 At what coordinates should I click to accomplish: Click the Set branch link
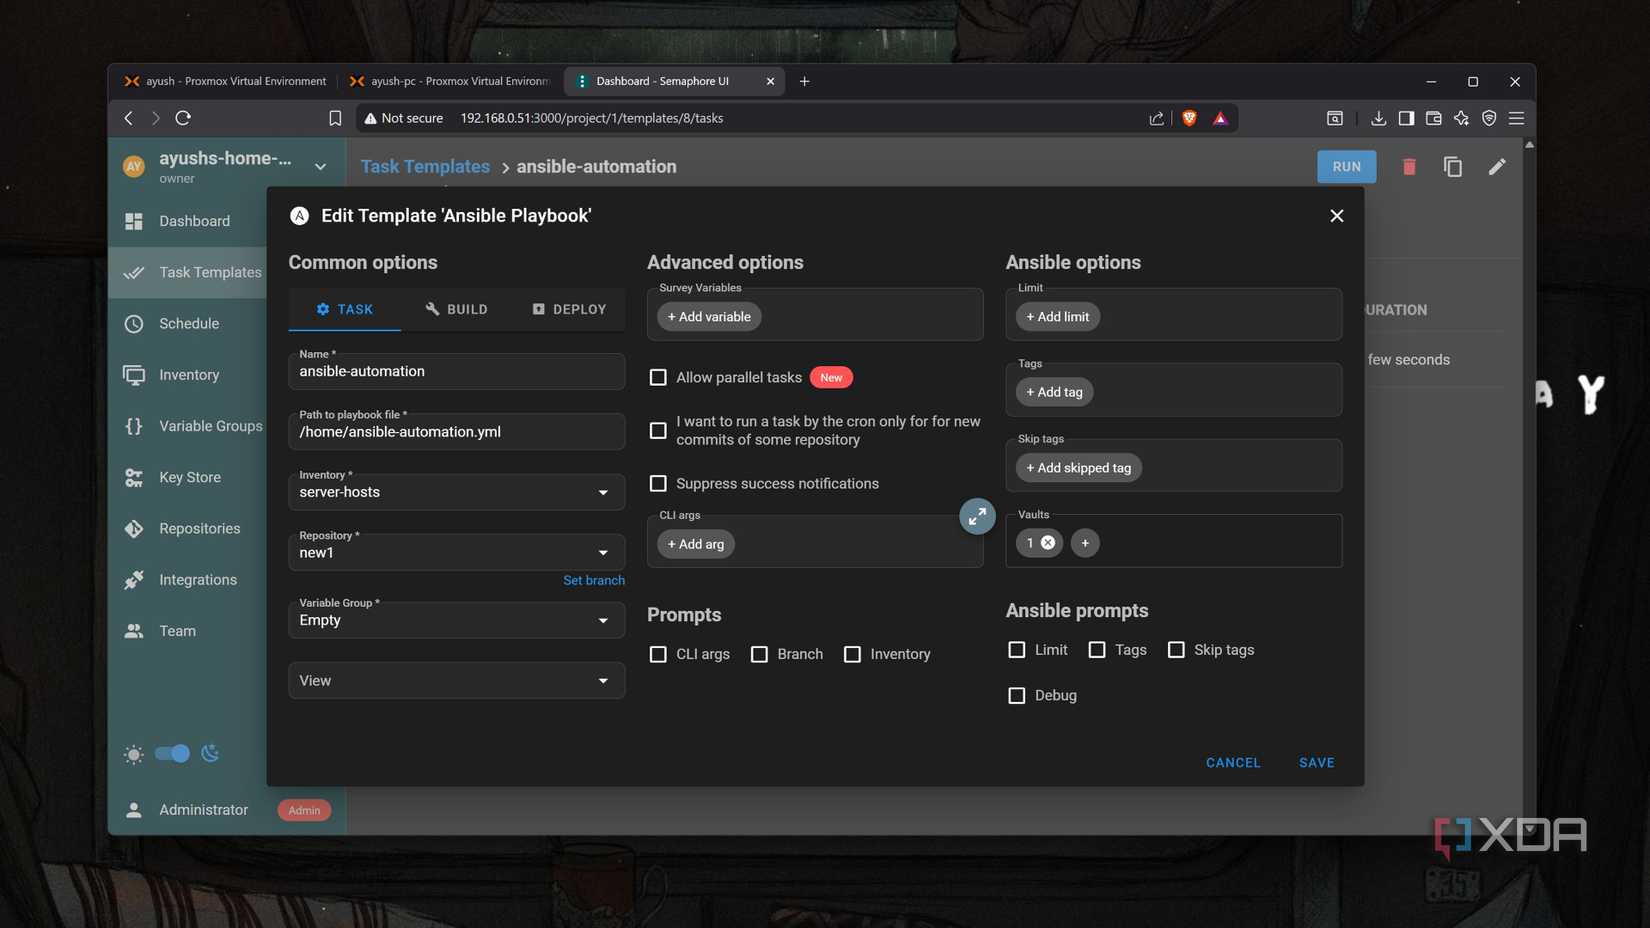[x=594, y=579]
